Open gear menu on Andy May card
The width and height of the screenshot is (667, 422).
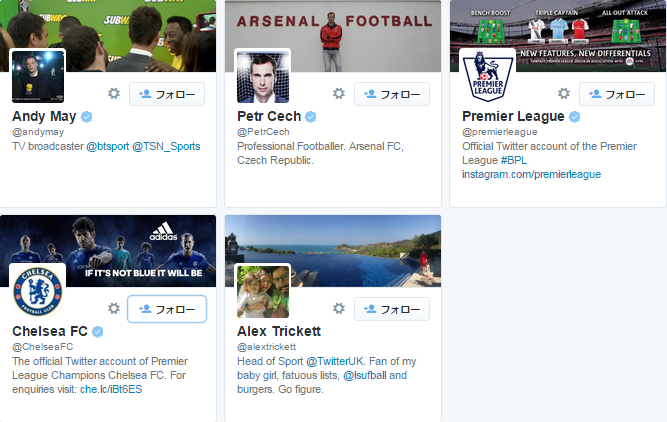[114, 94]
